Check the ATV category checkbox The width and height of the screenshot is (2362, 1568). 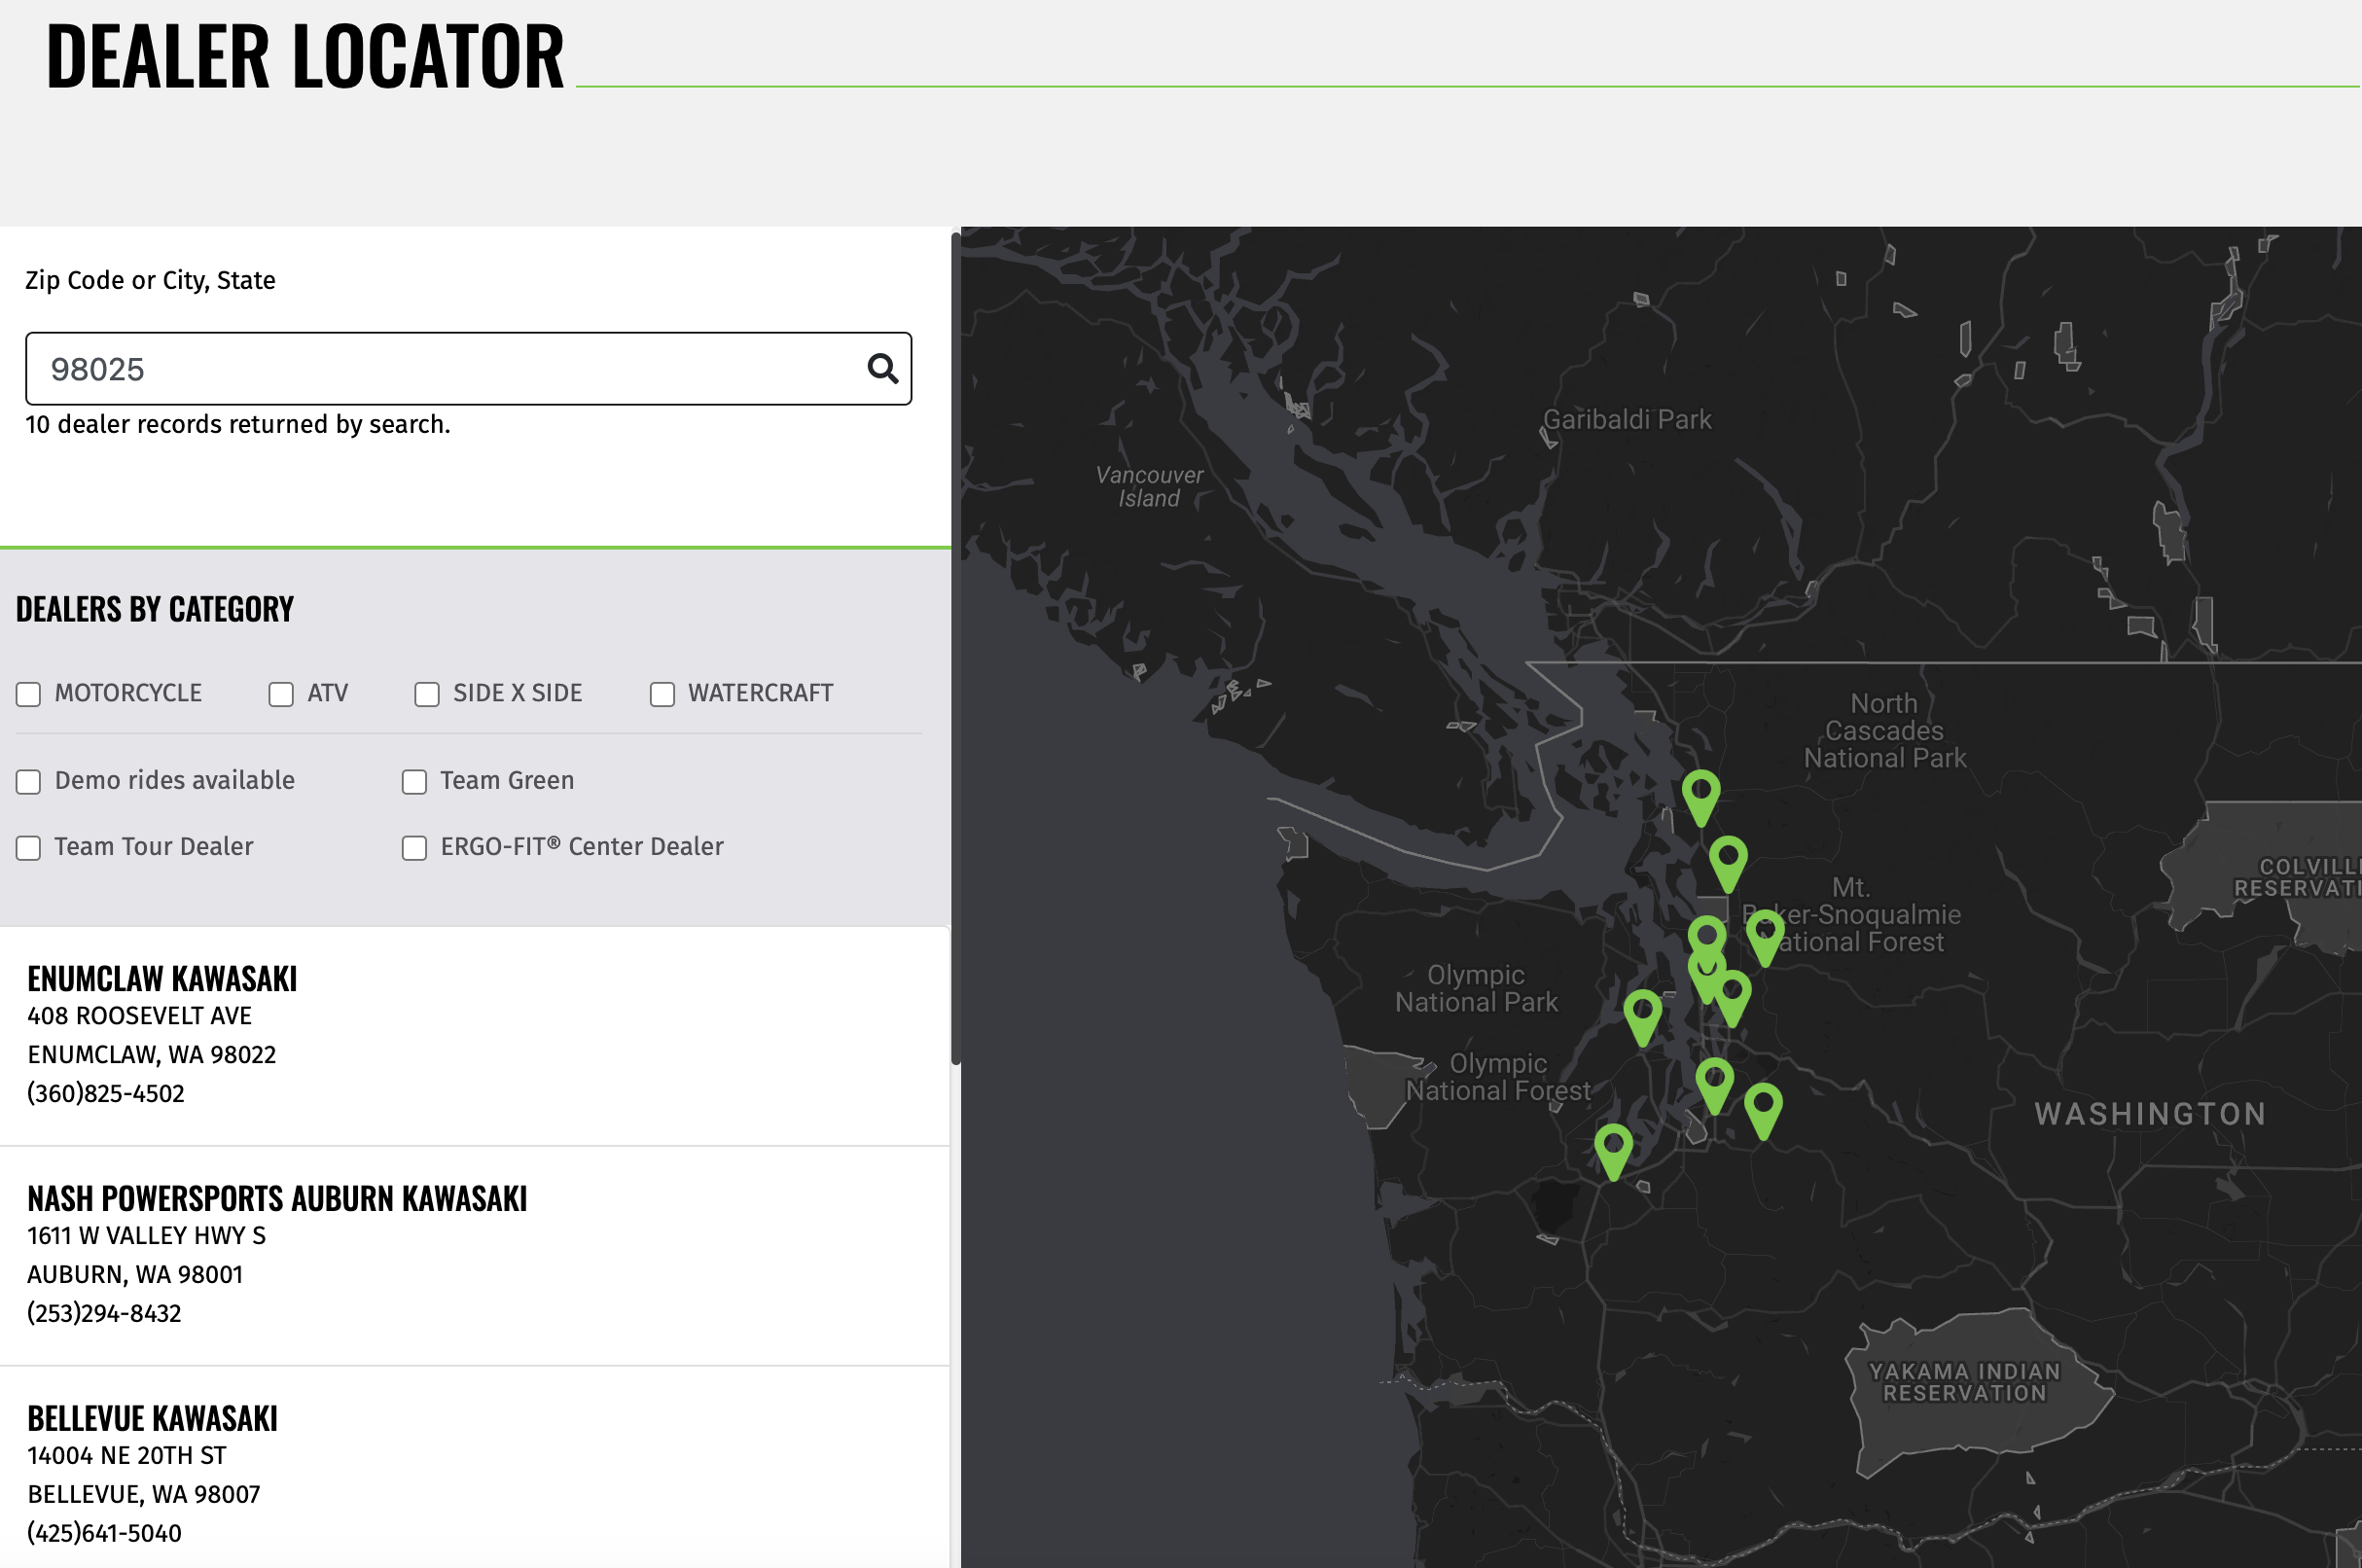coord(281,694)
